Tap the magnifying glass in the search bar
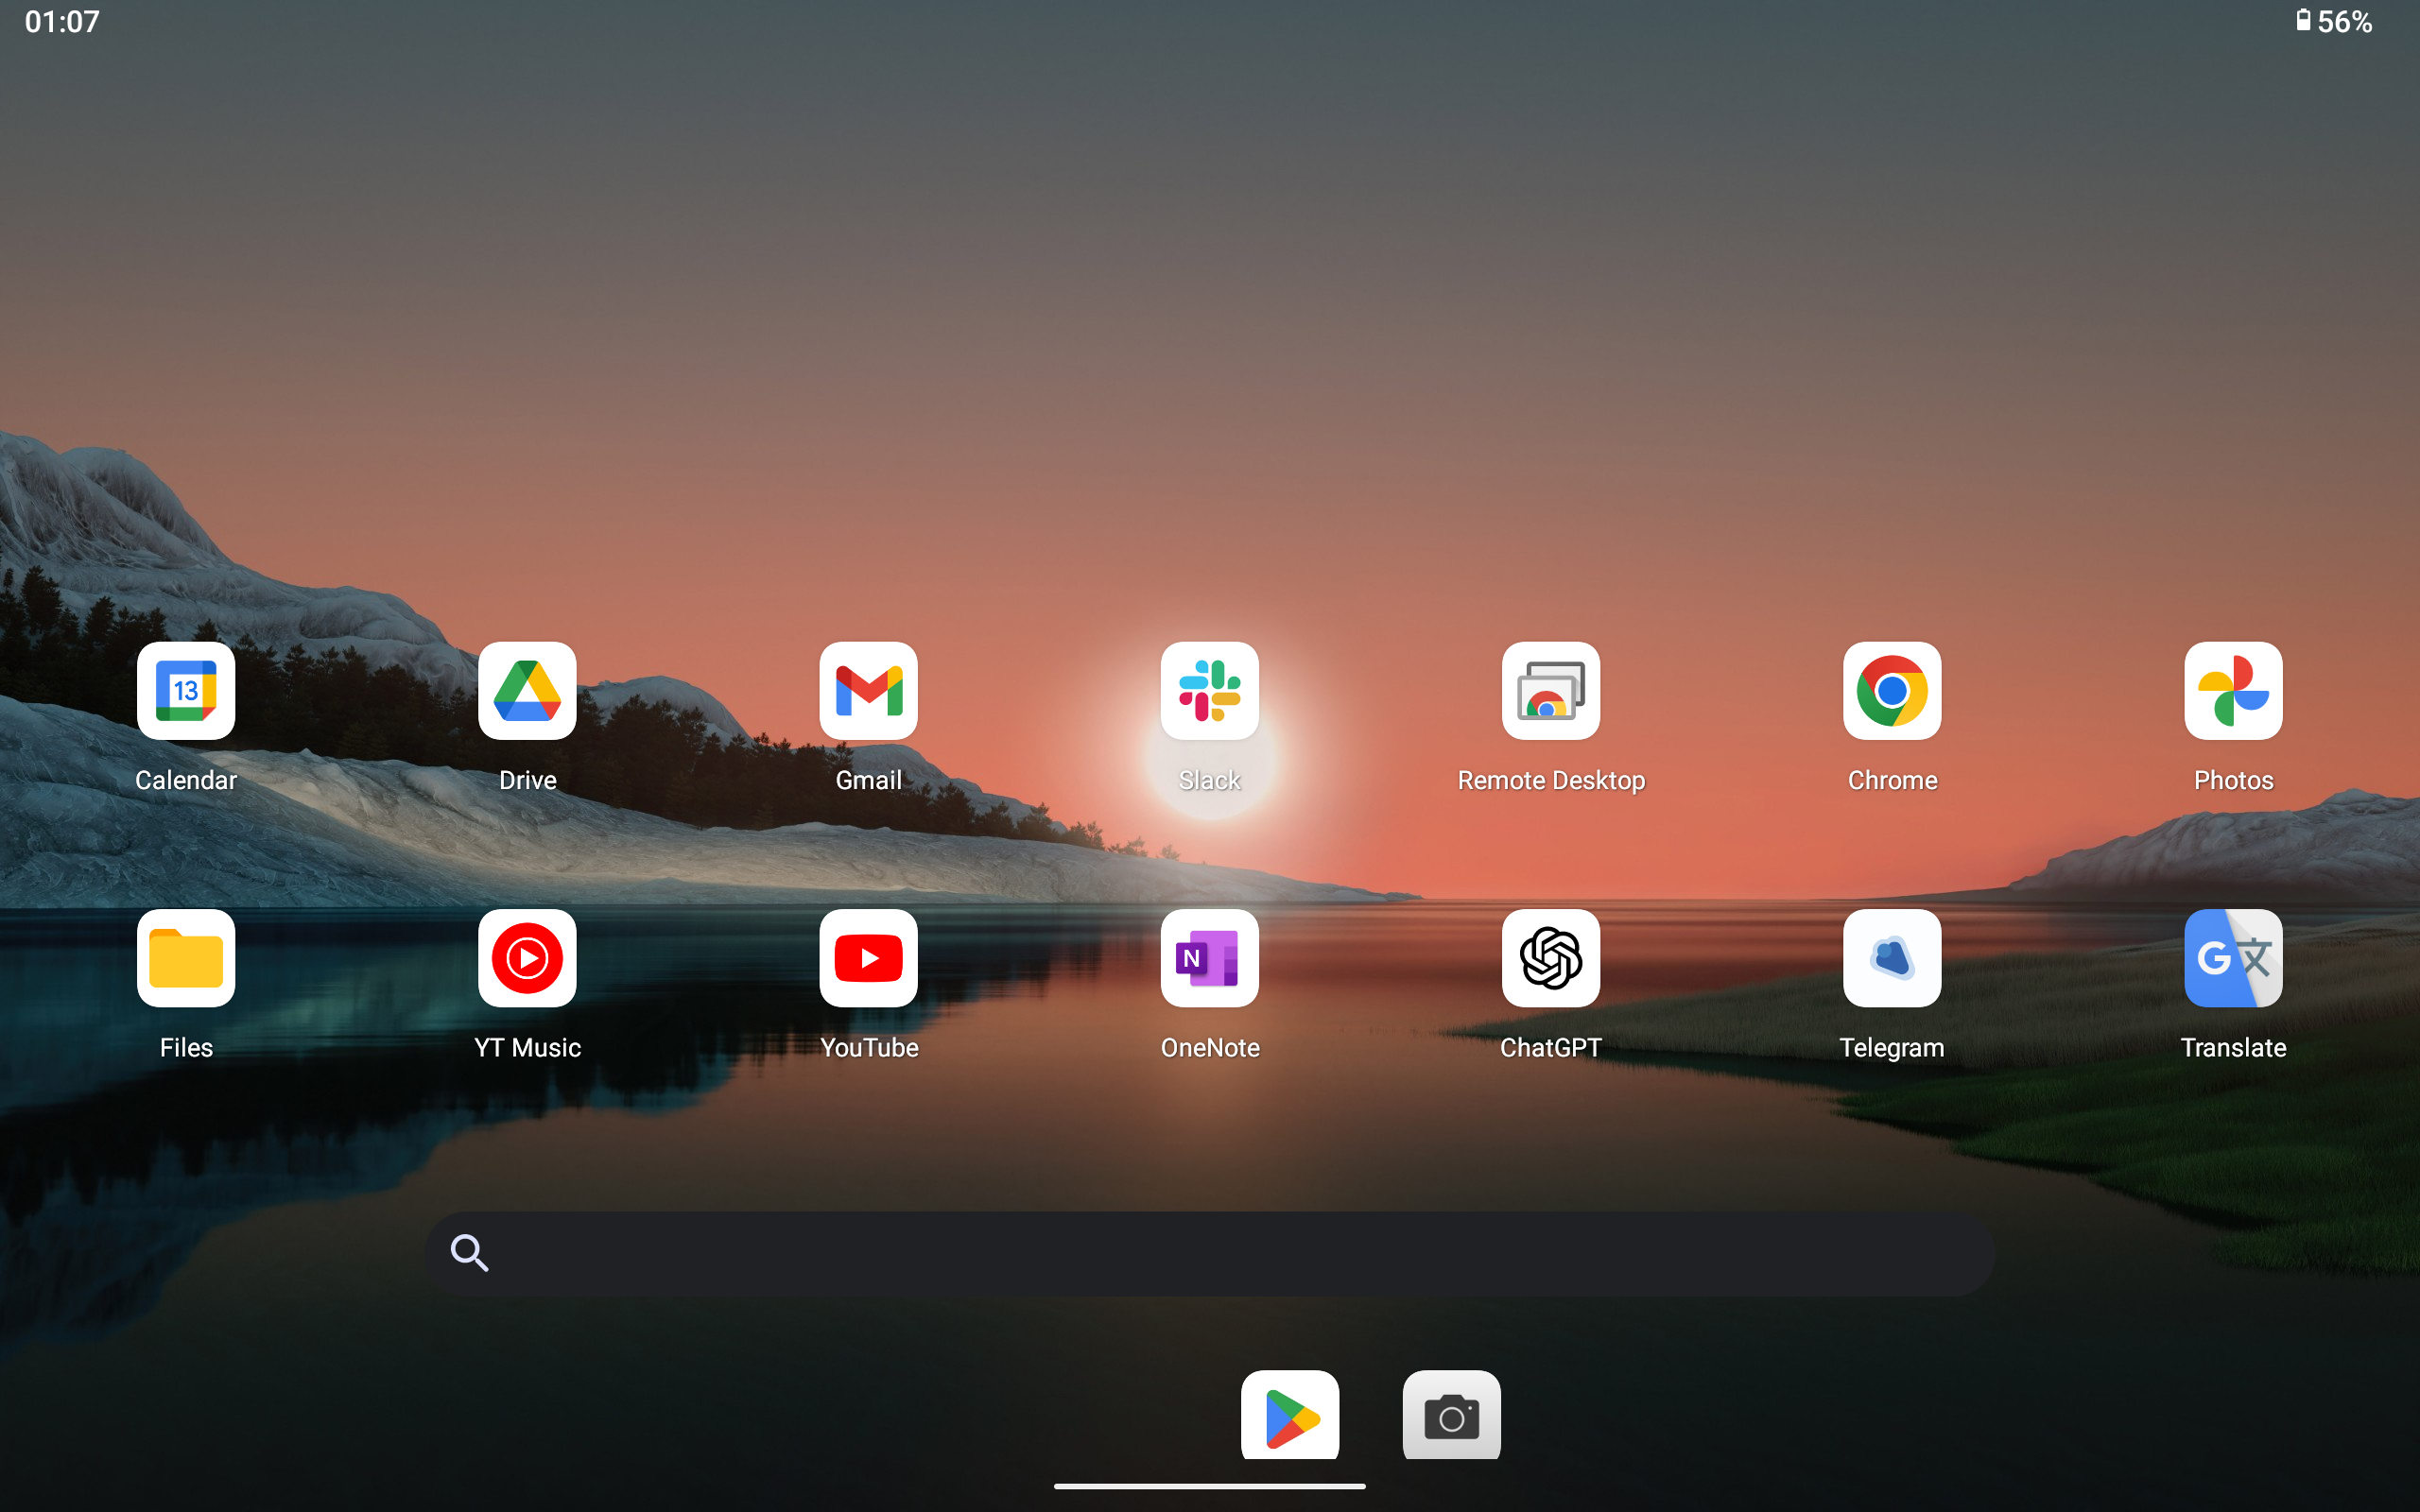 tap(470, 1252)
